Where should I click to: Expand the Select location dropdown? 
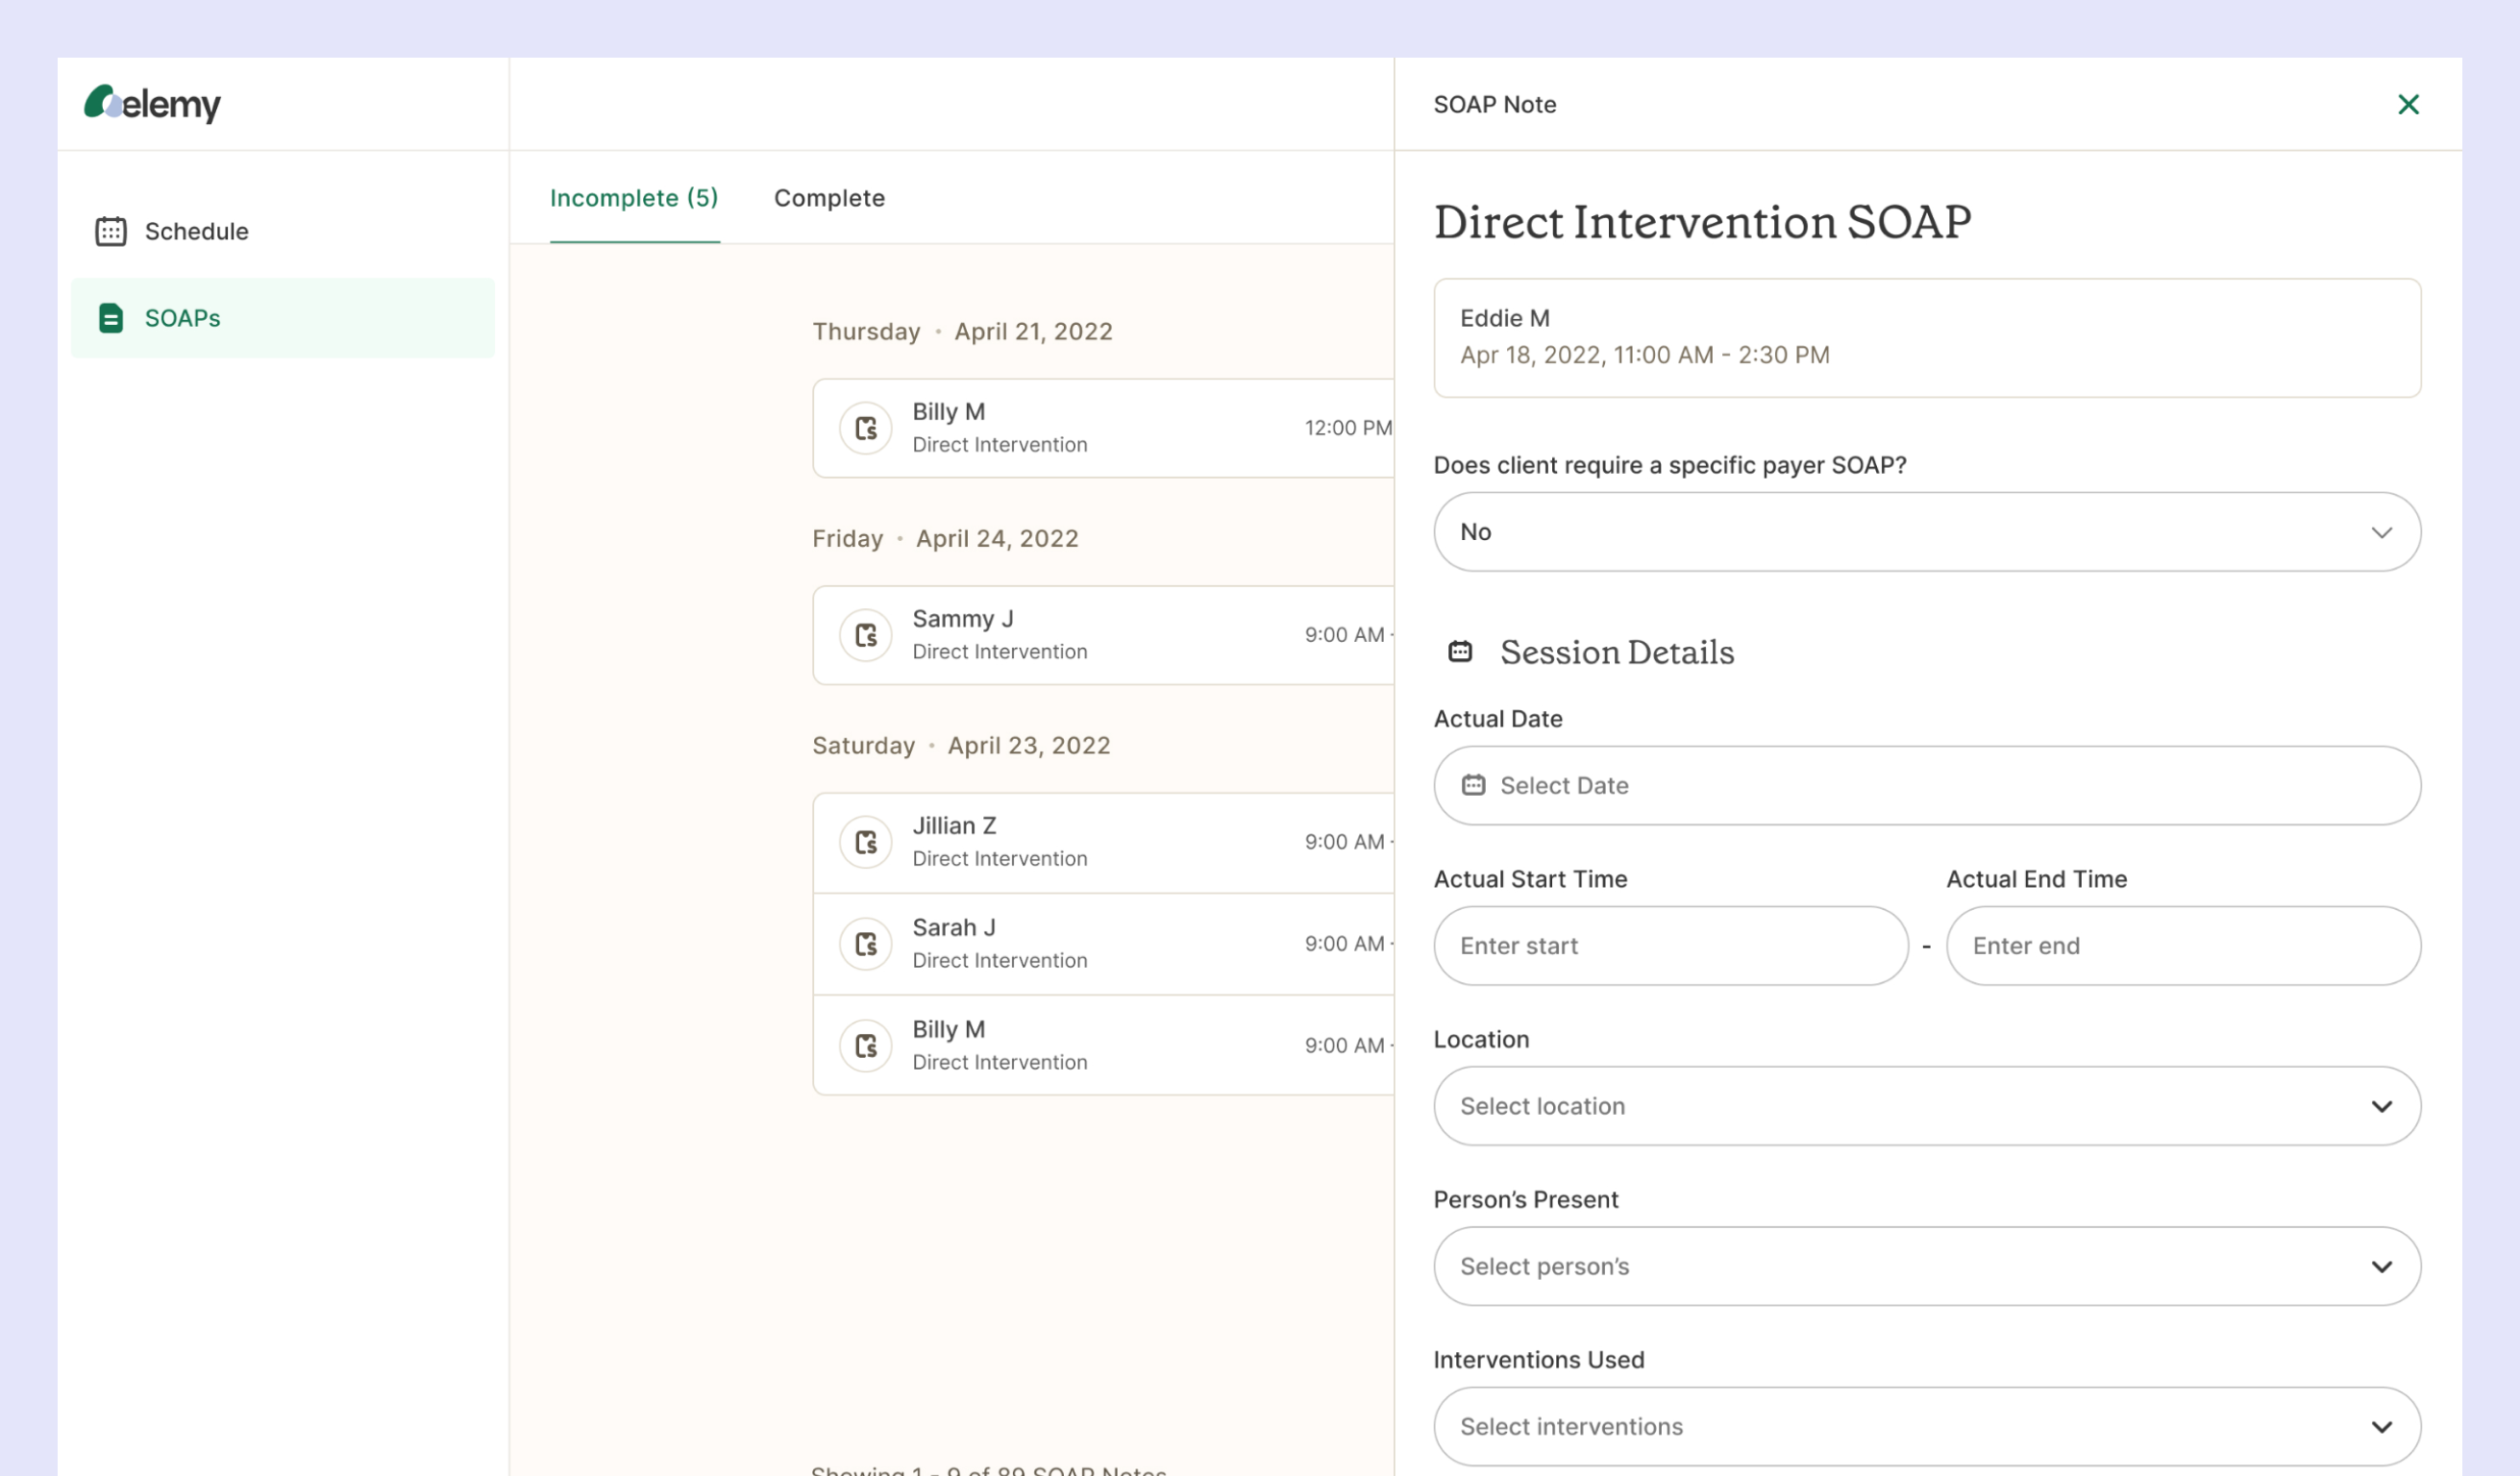click(x=1926, y=1106)
